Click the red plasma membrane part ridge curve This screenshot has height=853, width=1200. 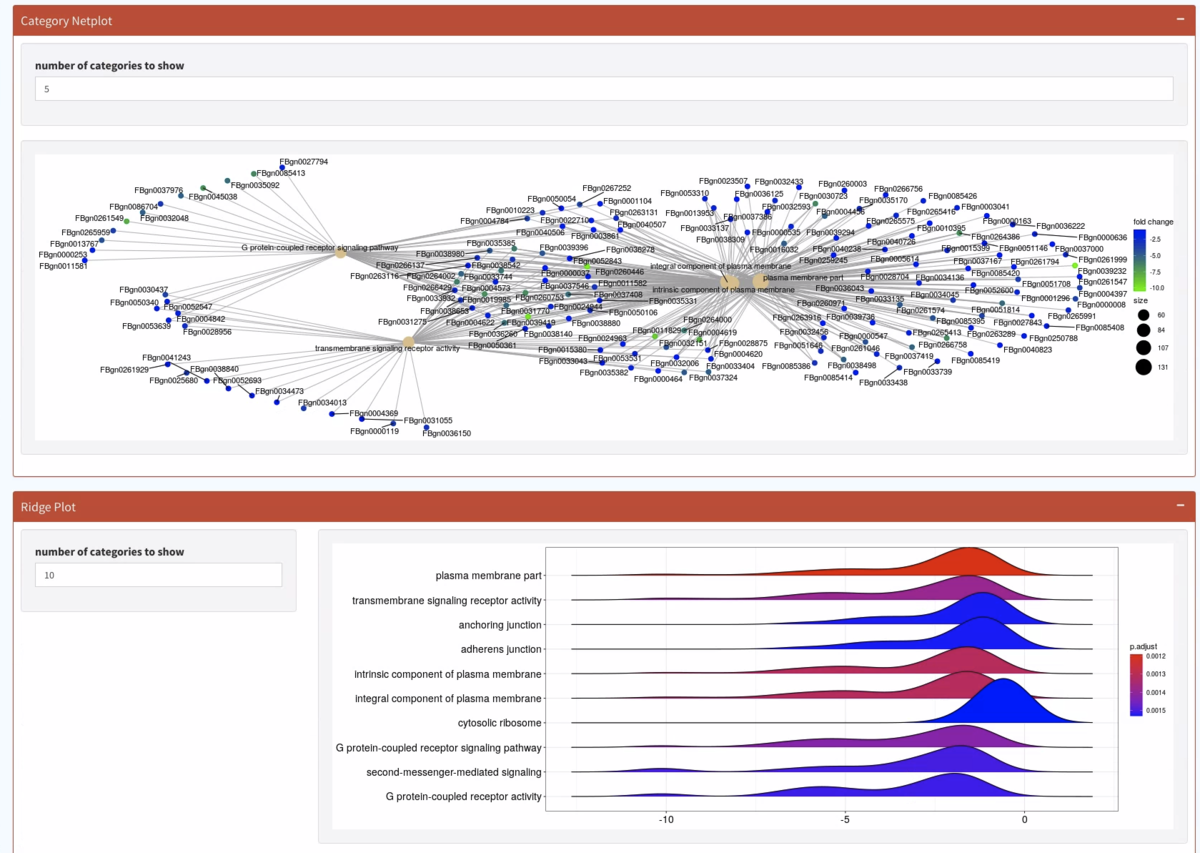(968, 563)
